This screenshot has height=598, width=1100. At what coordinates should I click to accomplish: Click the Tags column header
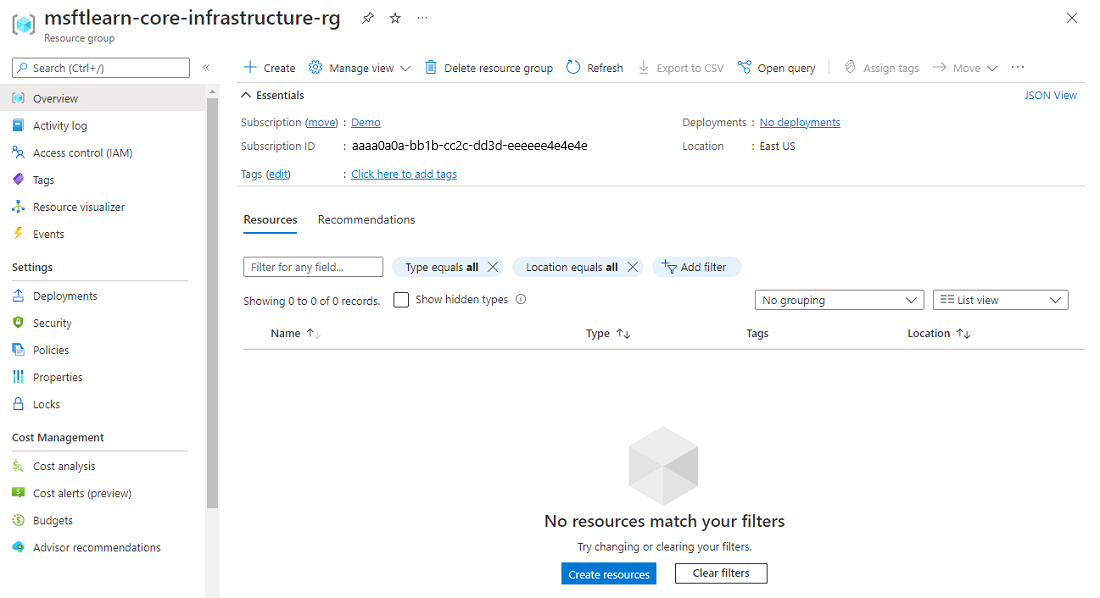757,333
